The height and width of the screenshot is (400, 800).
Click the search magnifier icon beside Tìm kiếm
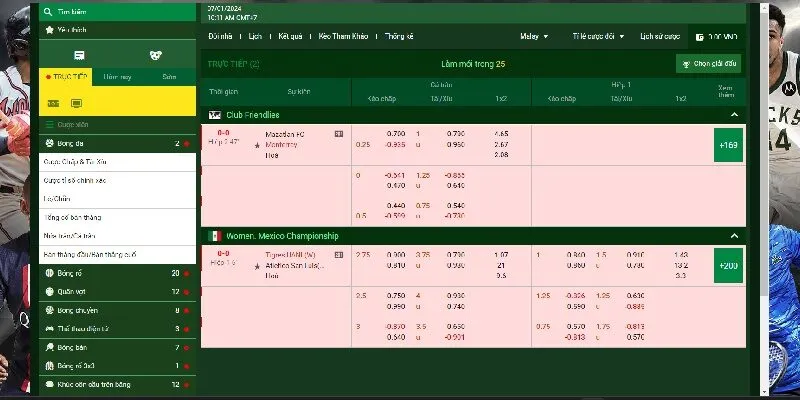click(x=48, y=12)
